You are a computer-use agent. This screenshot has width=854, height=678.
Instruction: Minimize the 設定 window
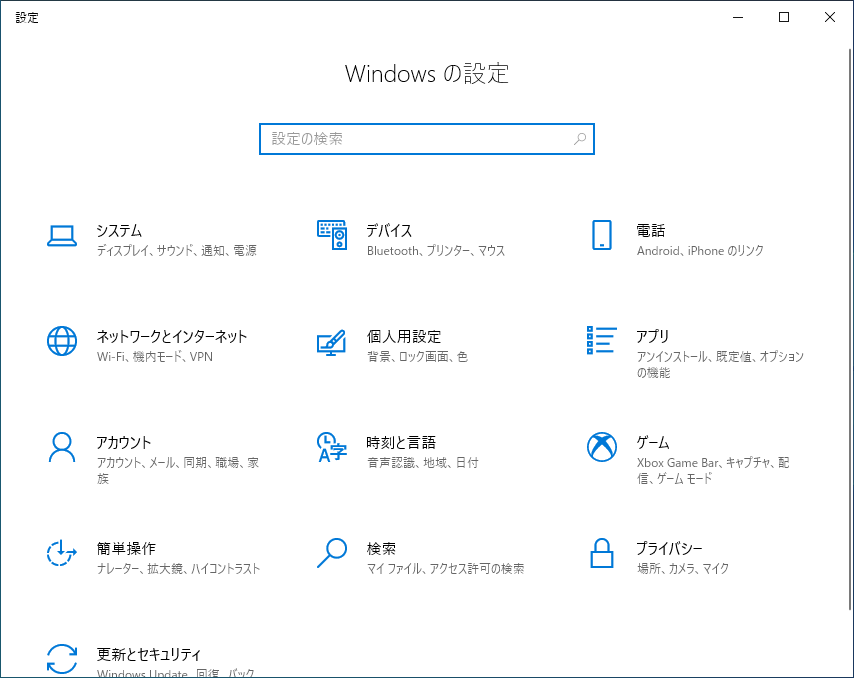pyautogui.click(x=738, y=17)
